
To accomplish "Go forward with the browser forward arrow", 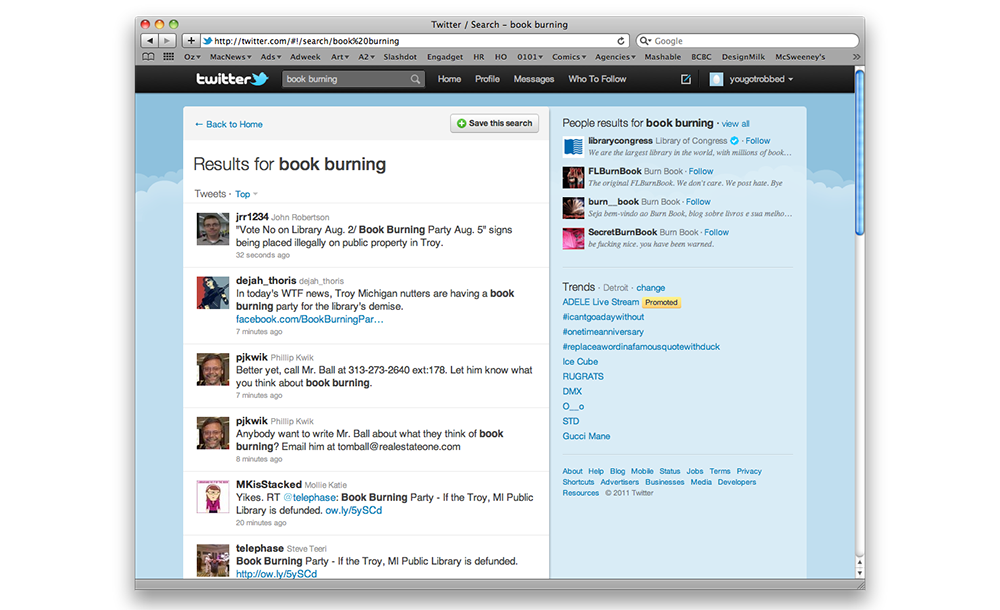I will pyautogui.click(x=166, y=40).
